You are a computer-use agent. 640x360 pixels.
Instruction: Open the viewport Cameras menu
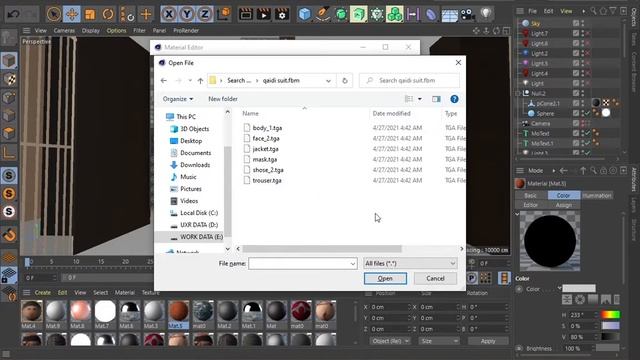(64, 30)
